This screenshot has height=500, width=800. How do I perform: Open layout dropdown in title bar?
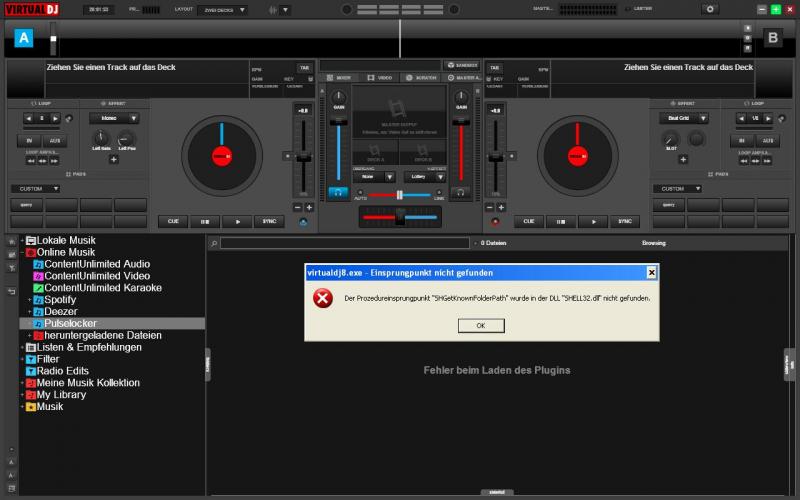[222, 10]
